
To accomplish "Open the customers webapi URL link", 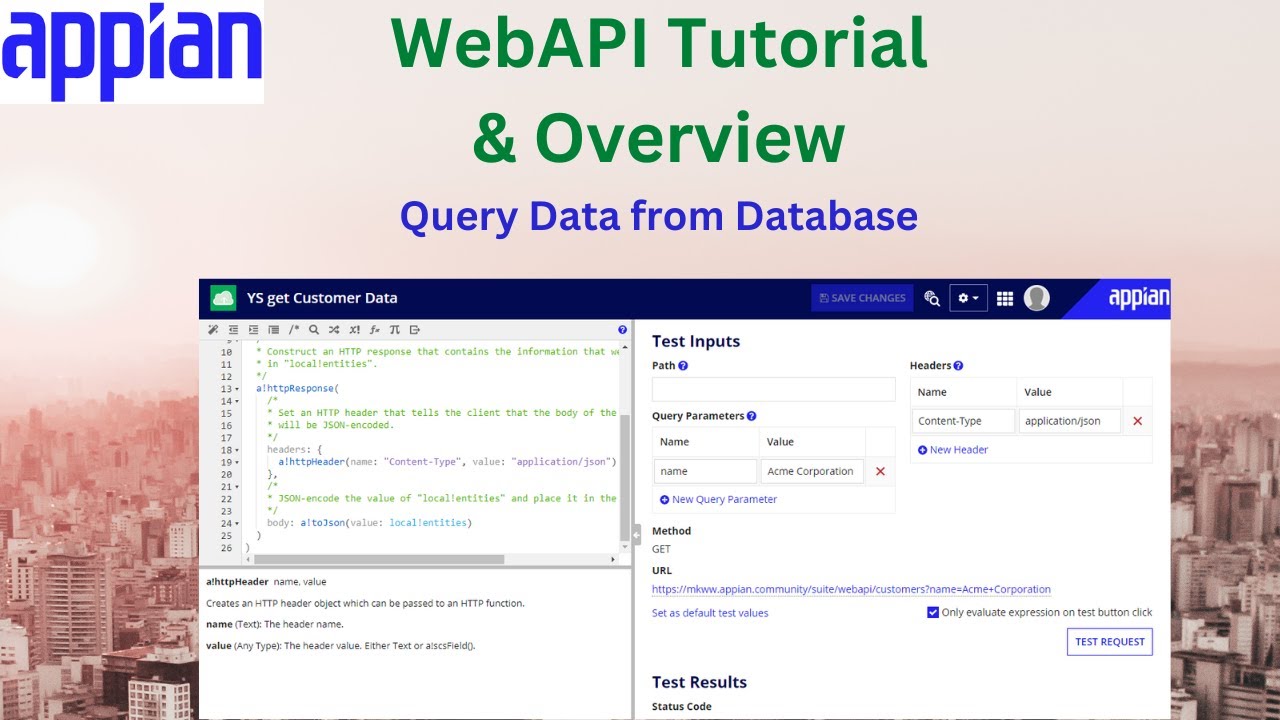I will pyautogui.click(x=851, y=589).
